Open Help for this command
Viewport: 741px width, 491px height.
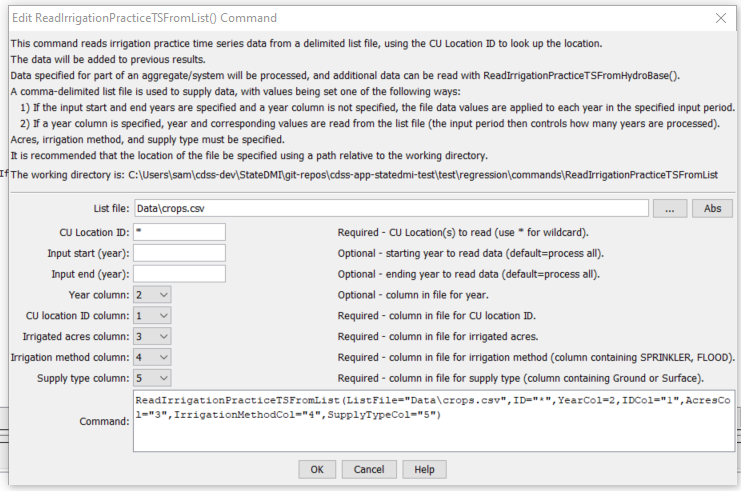[x=424, y=469]
